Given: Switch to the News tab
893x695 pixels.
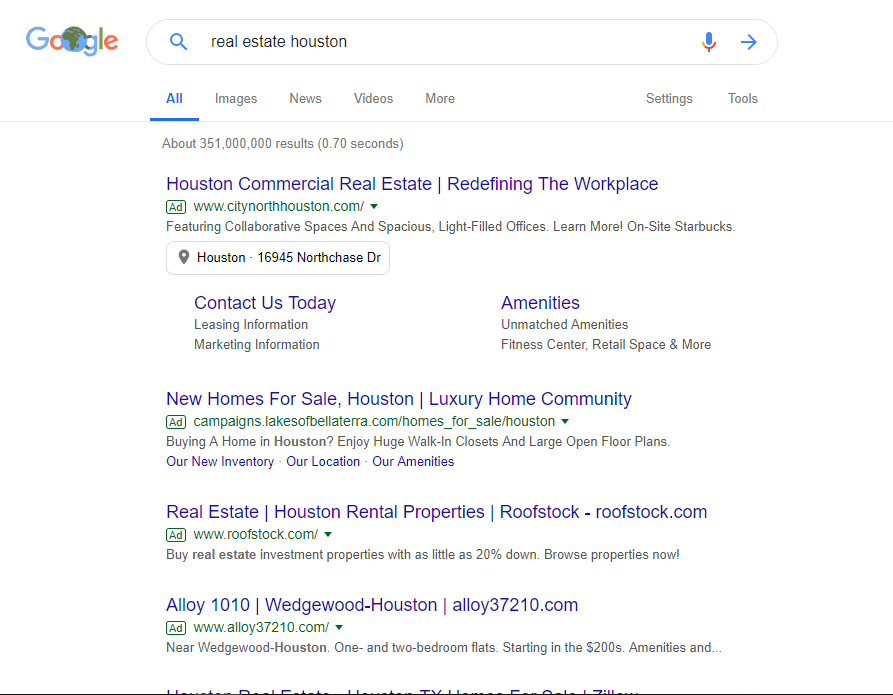Looking at the screenshot, I should tap(305, 99).
